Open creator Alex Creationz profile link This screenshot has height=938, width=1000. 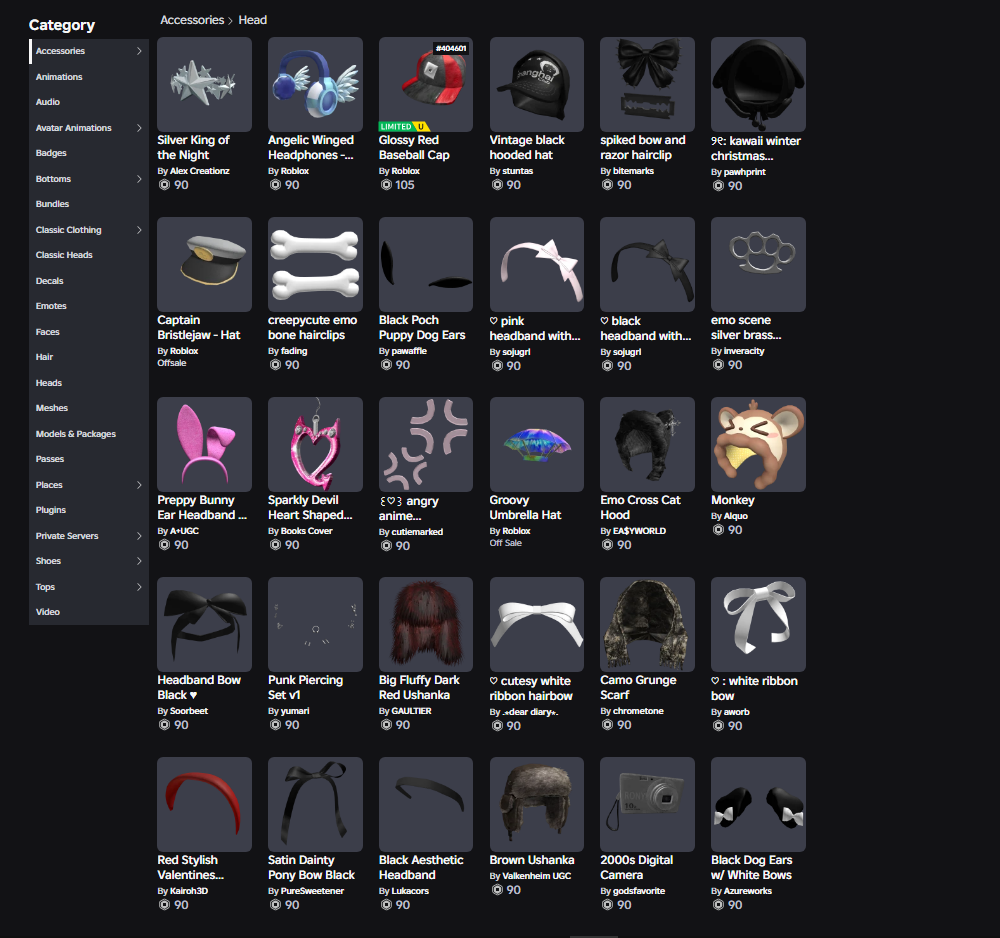(199, 171)
